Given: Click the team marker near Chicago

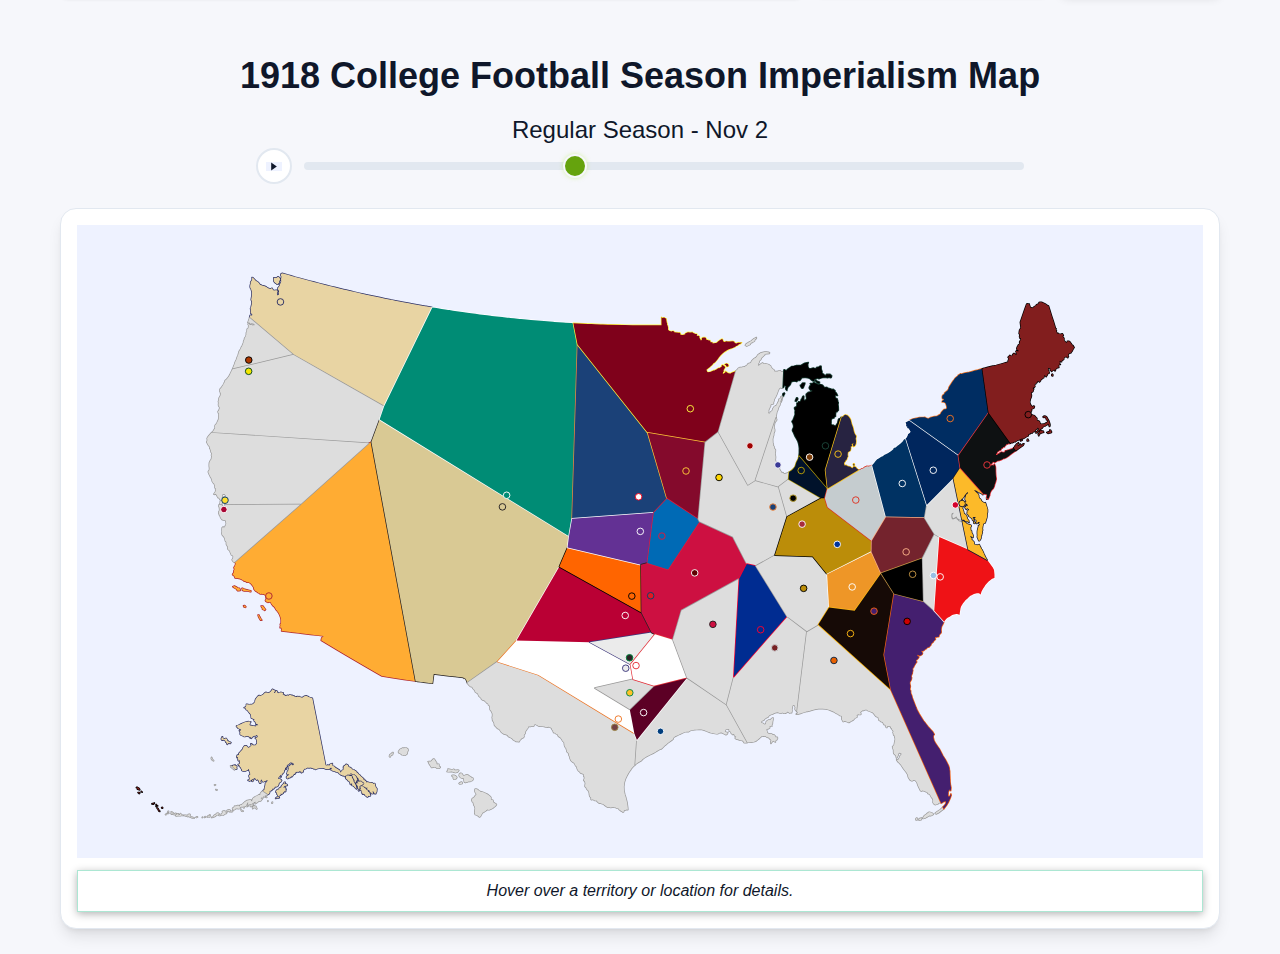Looking at the screenshot, I should click(x=778, y=465).
